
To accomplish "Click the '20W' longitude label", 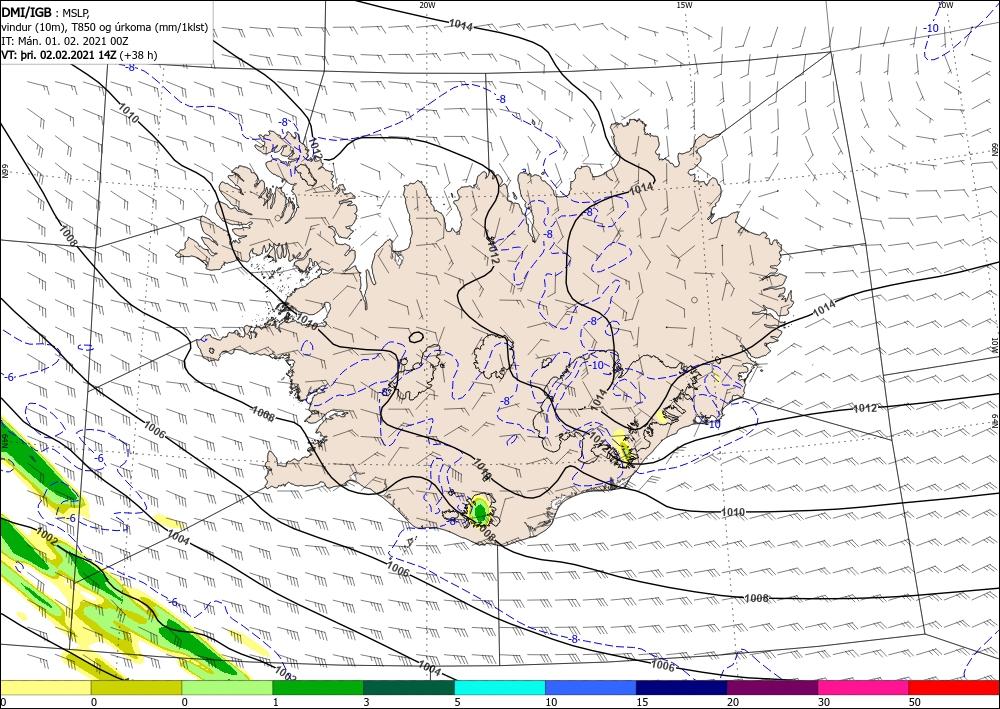I will click(x=427, y=4).
